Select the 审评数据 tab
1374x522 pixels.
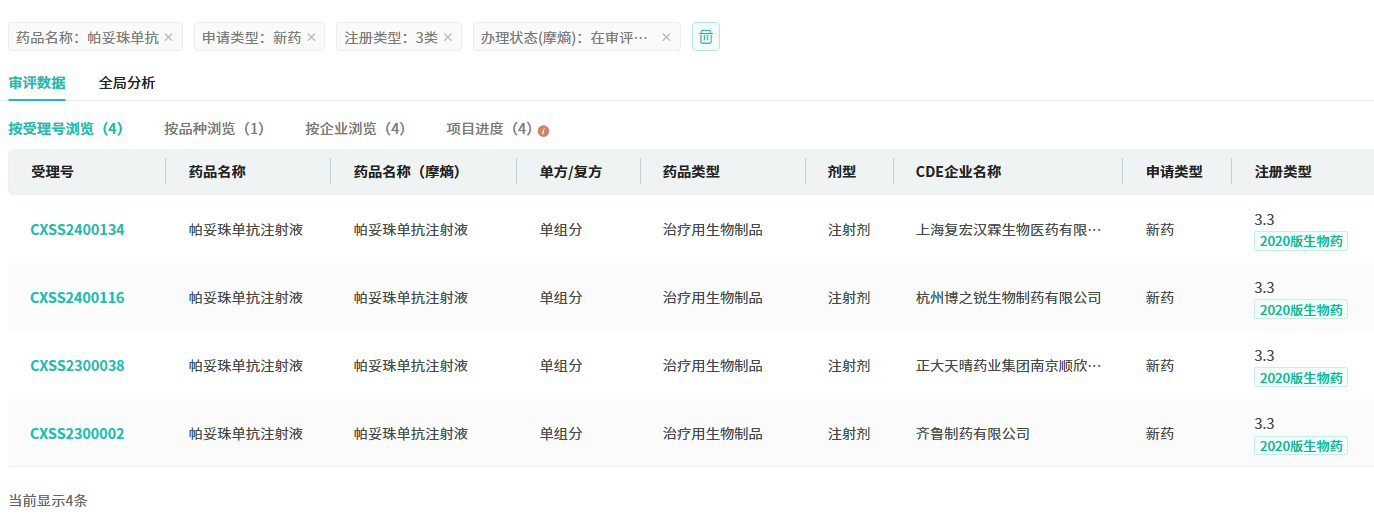(x=37, y=83)
